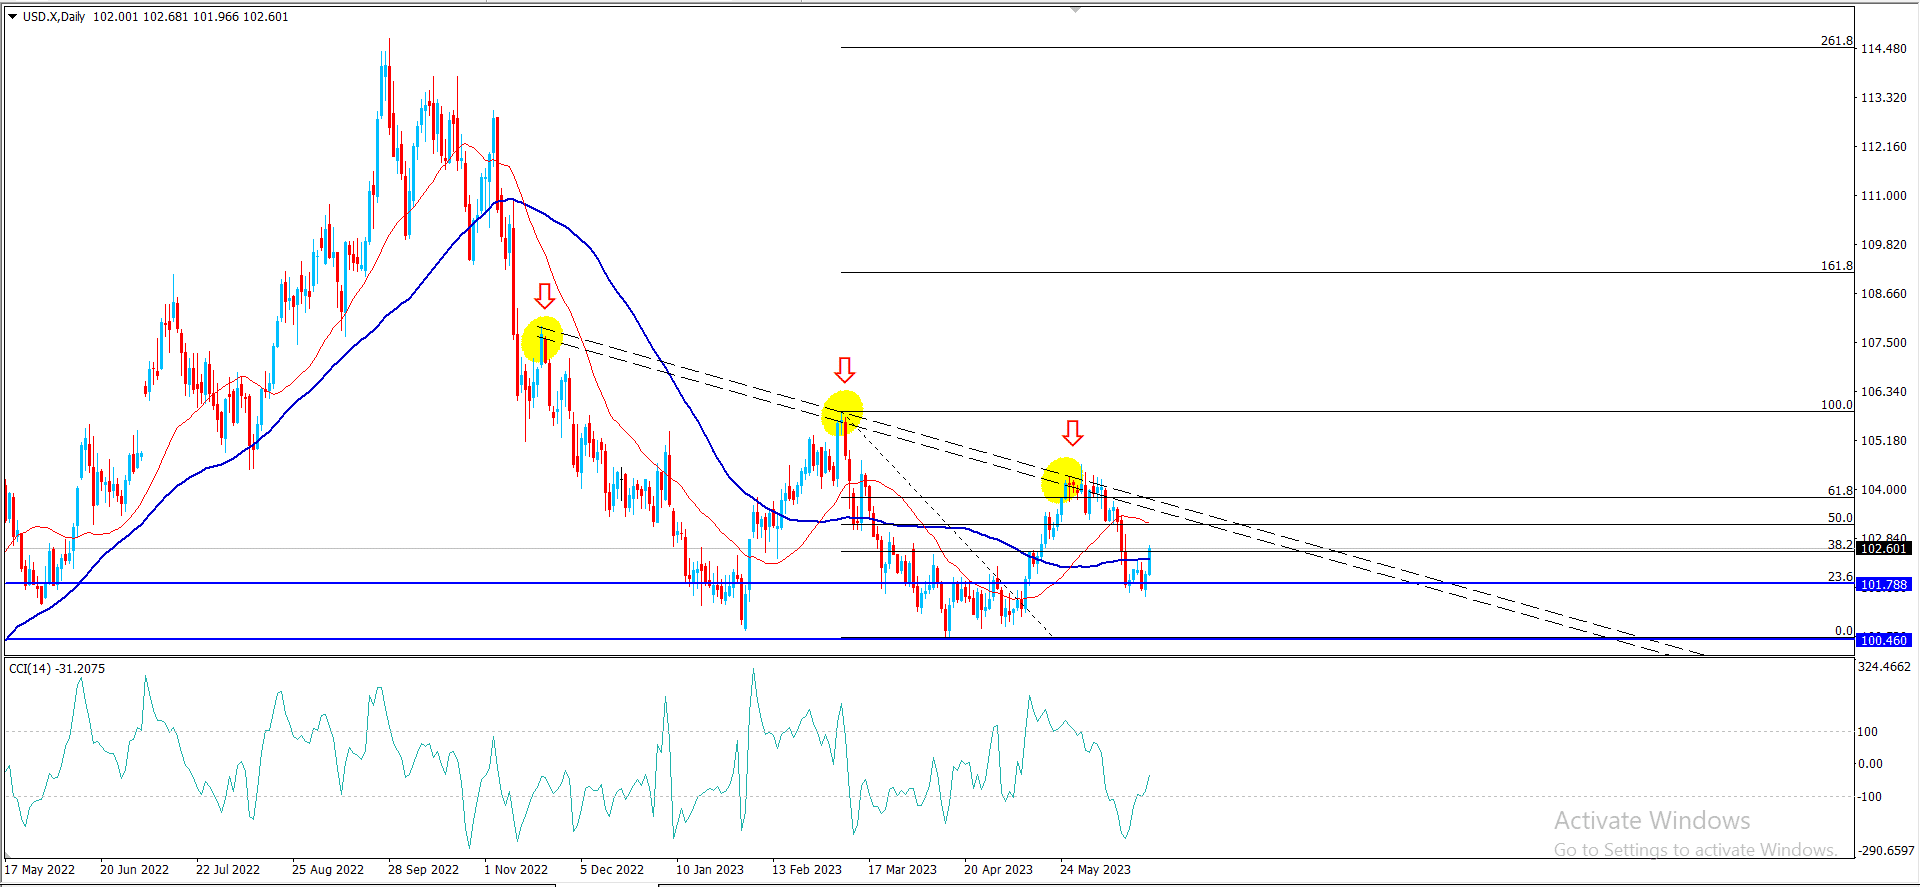This screenshot has width=1920, height=887.
Task: Click the 0.00 level on the CCI scale
Action: [1870, 763]
